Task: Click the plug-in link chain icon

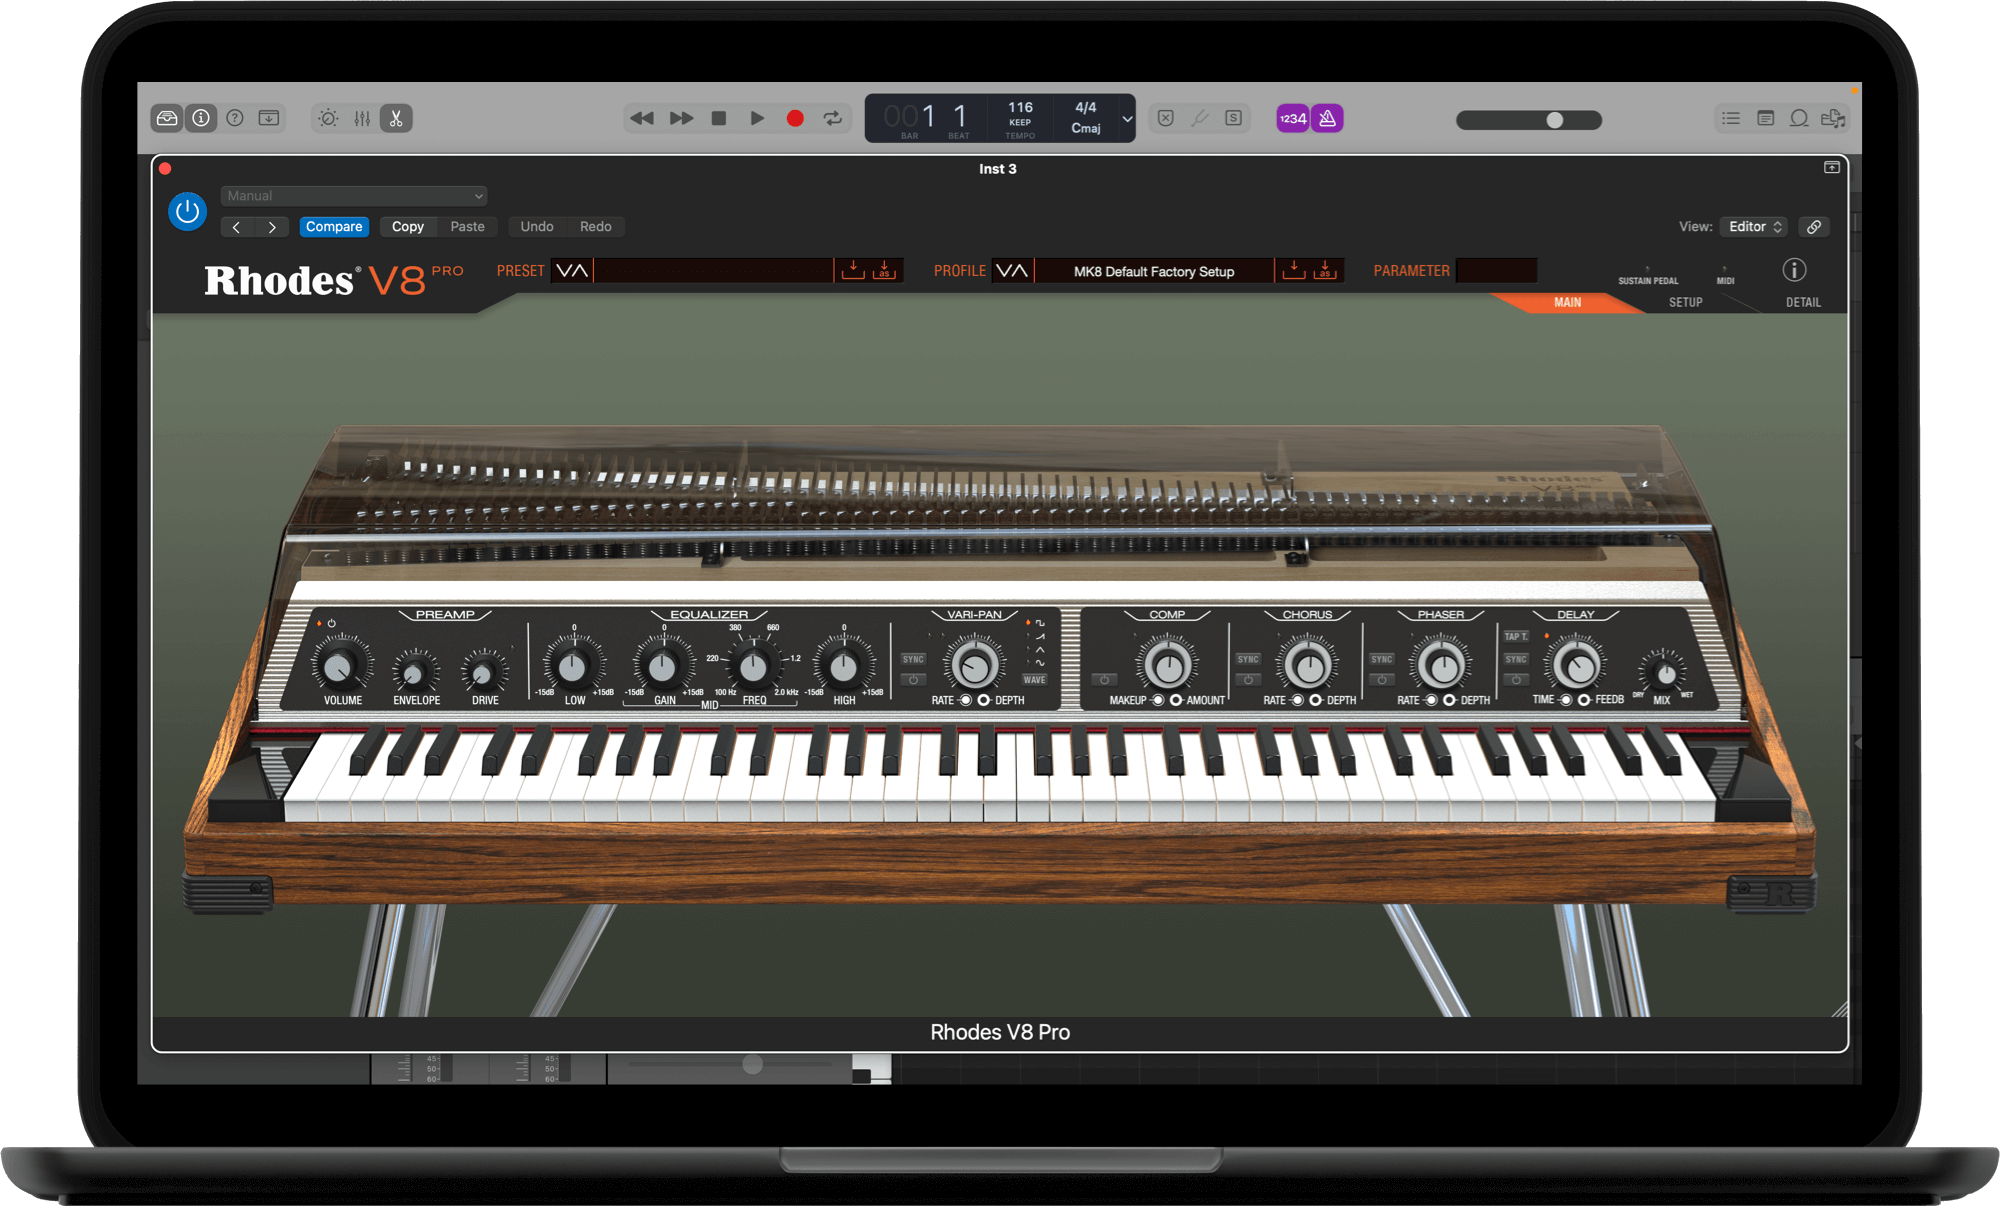Action: [1814, 227]
